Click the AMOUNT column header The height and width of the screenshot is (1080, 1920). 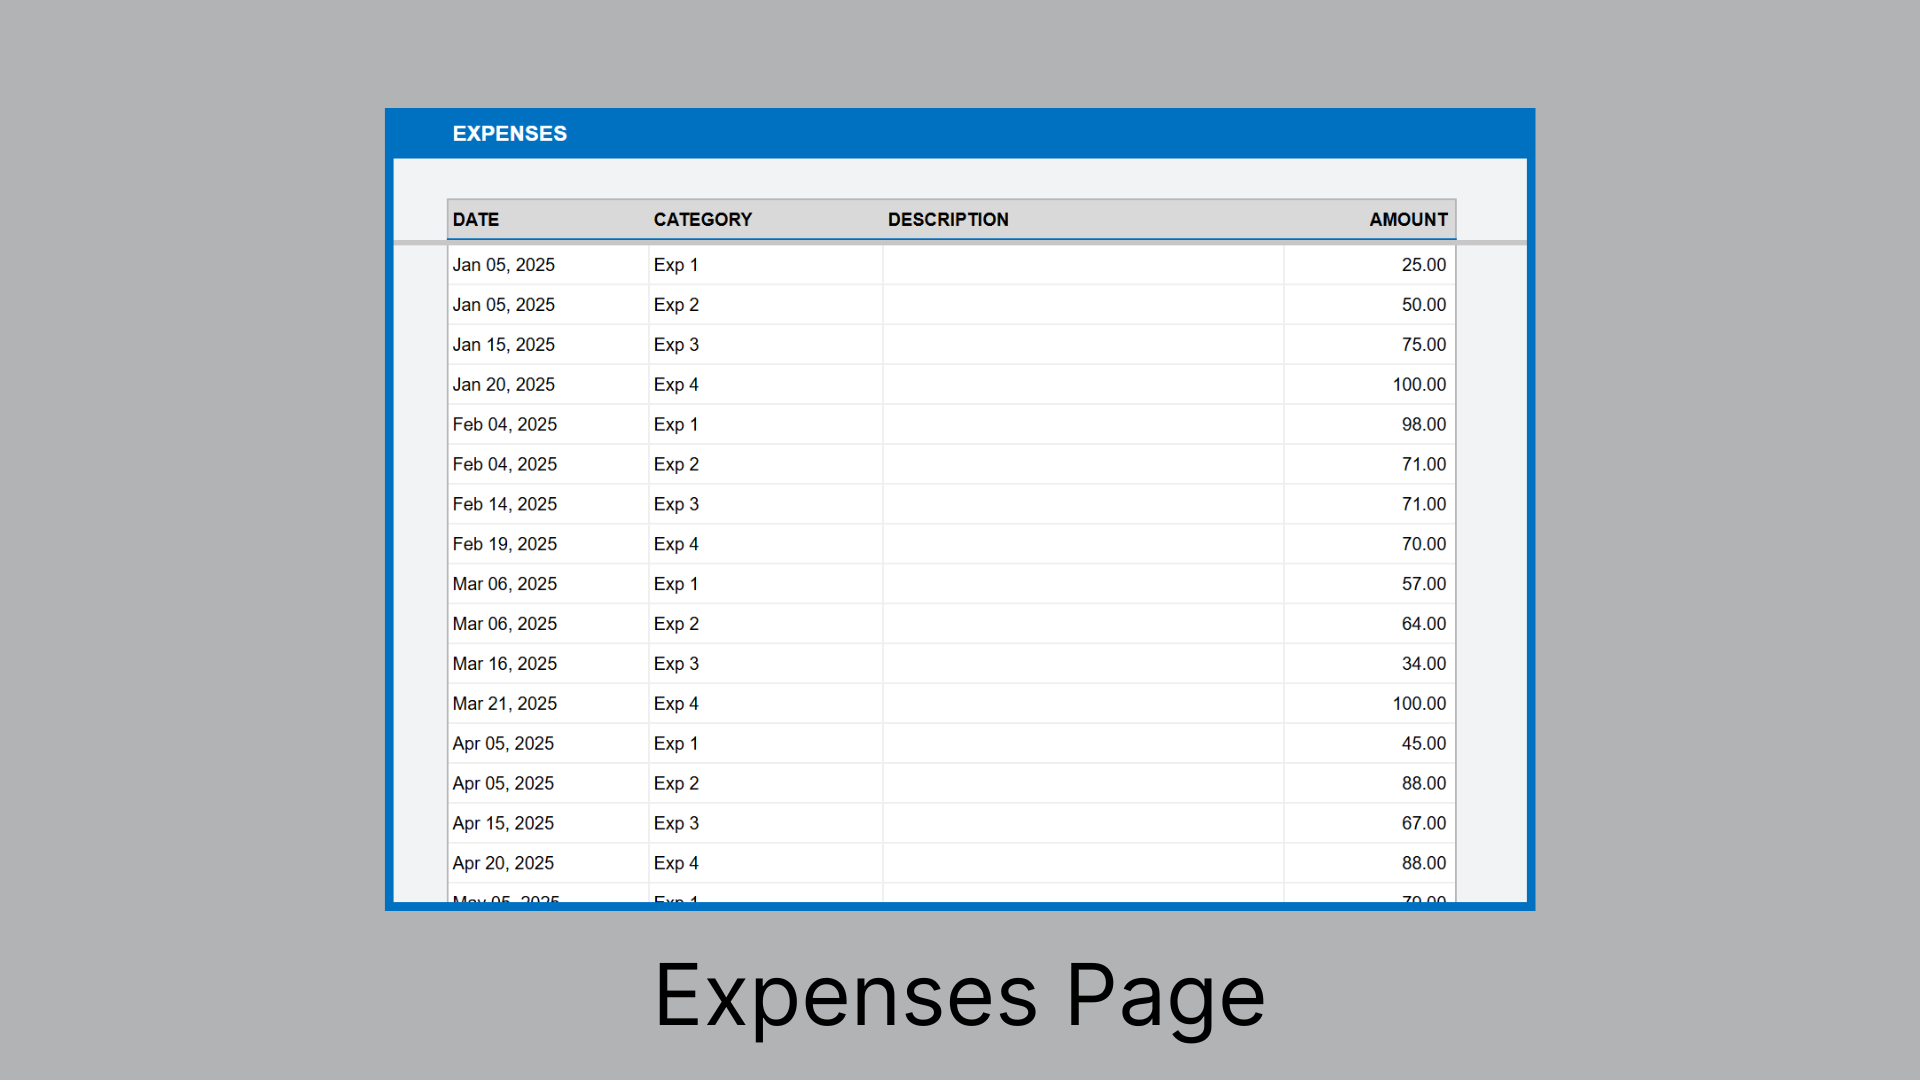coord(1407,219)
